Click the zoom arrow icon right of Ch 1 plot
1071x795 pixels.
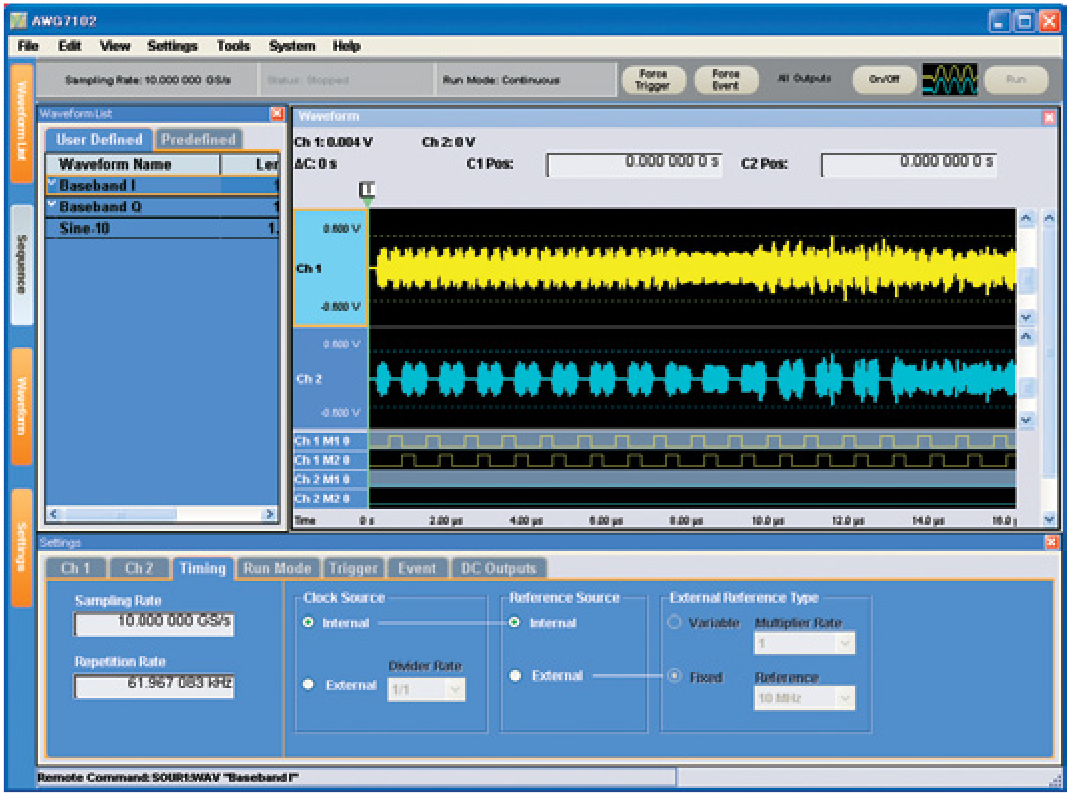click(1027, 217)
